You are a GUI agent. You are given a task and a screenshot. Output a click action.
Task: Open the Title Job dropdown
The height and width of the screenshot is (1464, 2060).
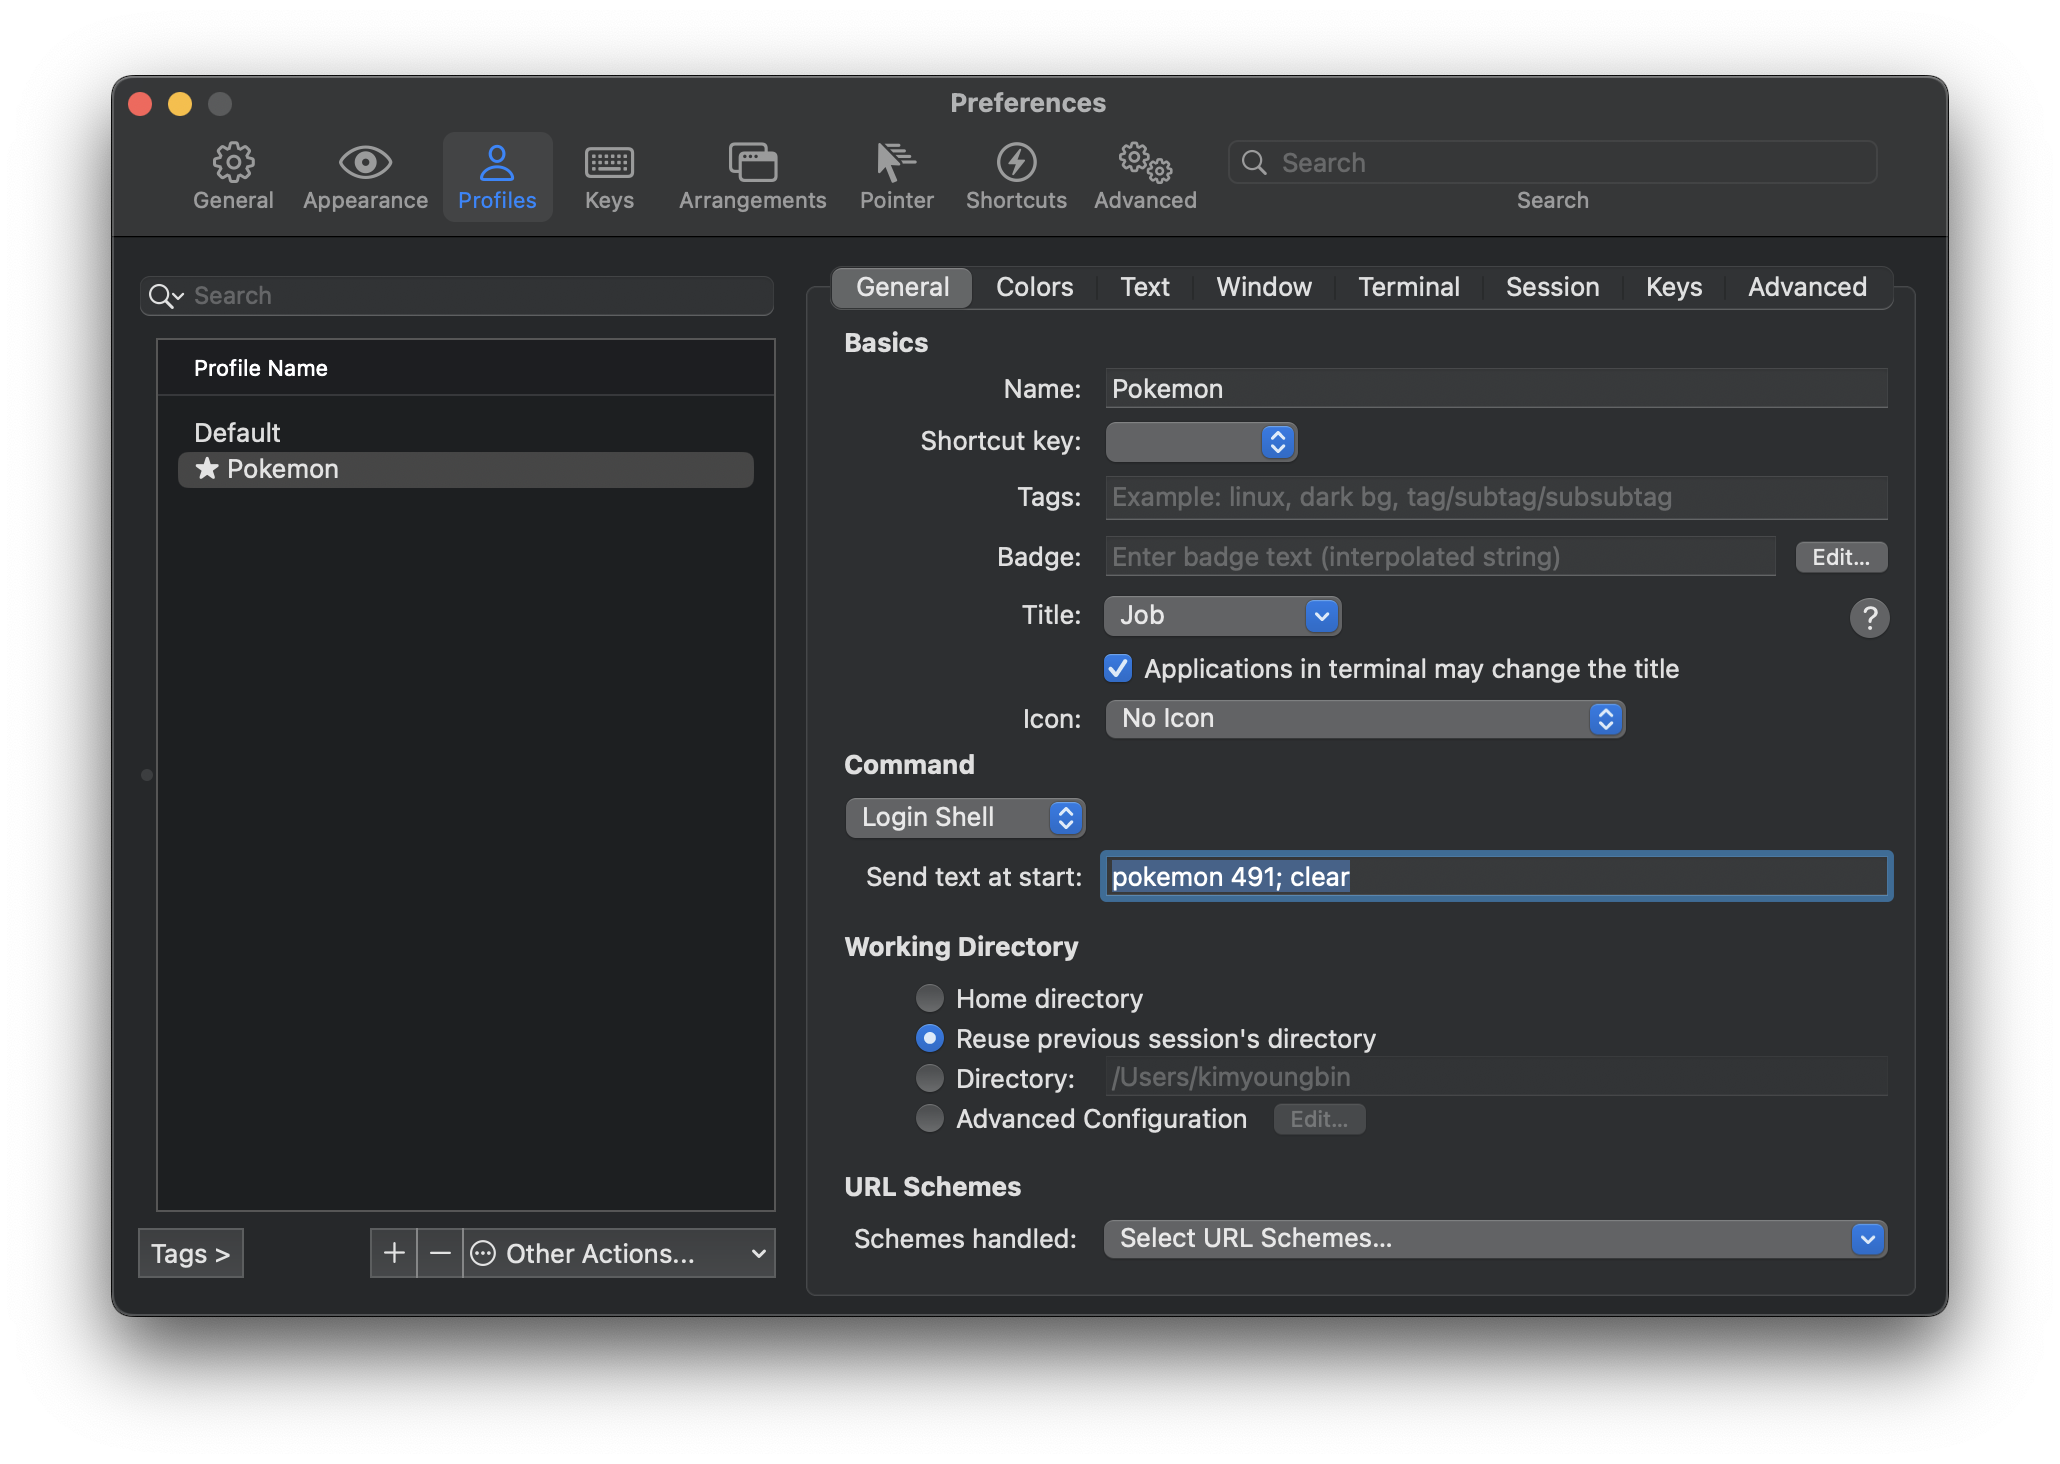[1222, 616]
